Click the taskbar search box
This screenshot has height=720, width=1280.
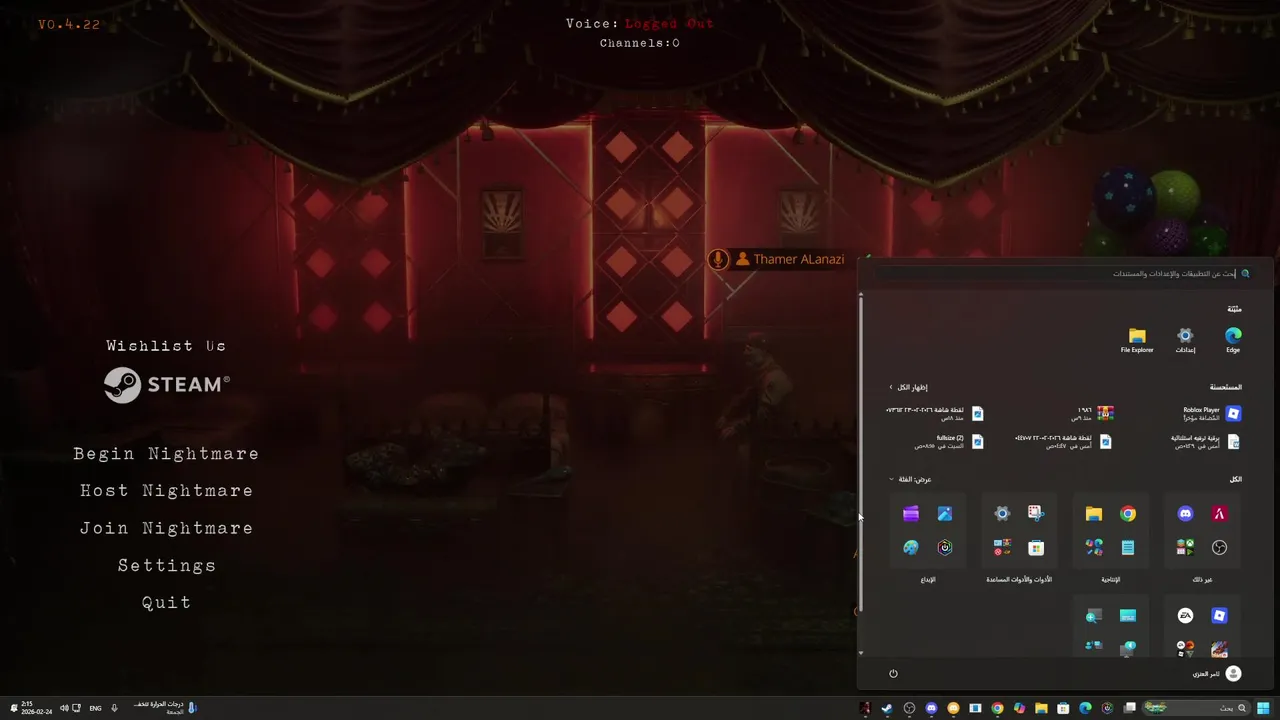[1196, 708]
